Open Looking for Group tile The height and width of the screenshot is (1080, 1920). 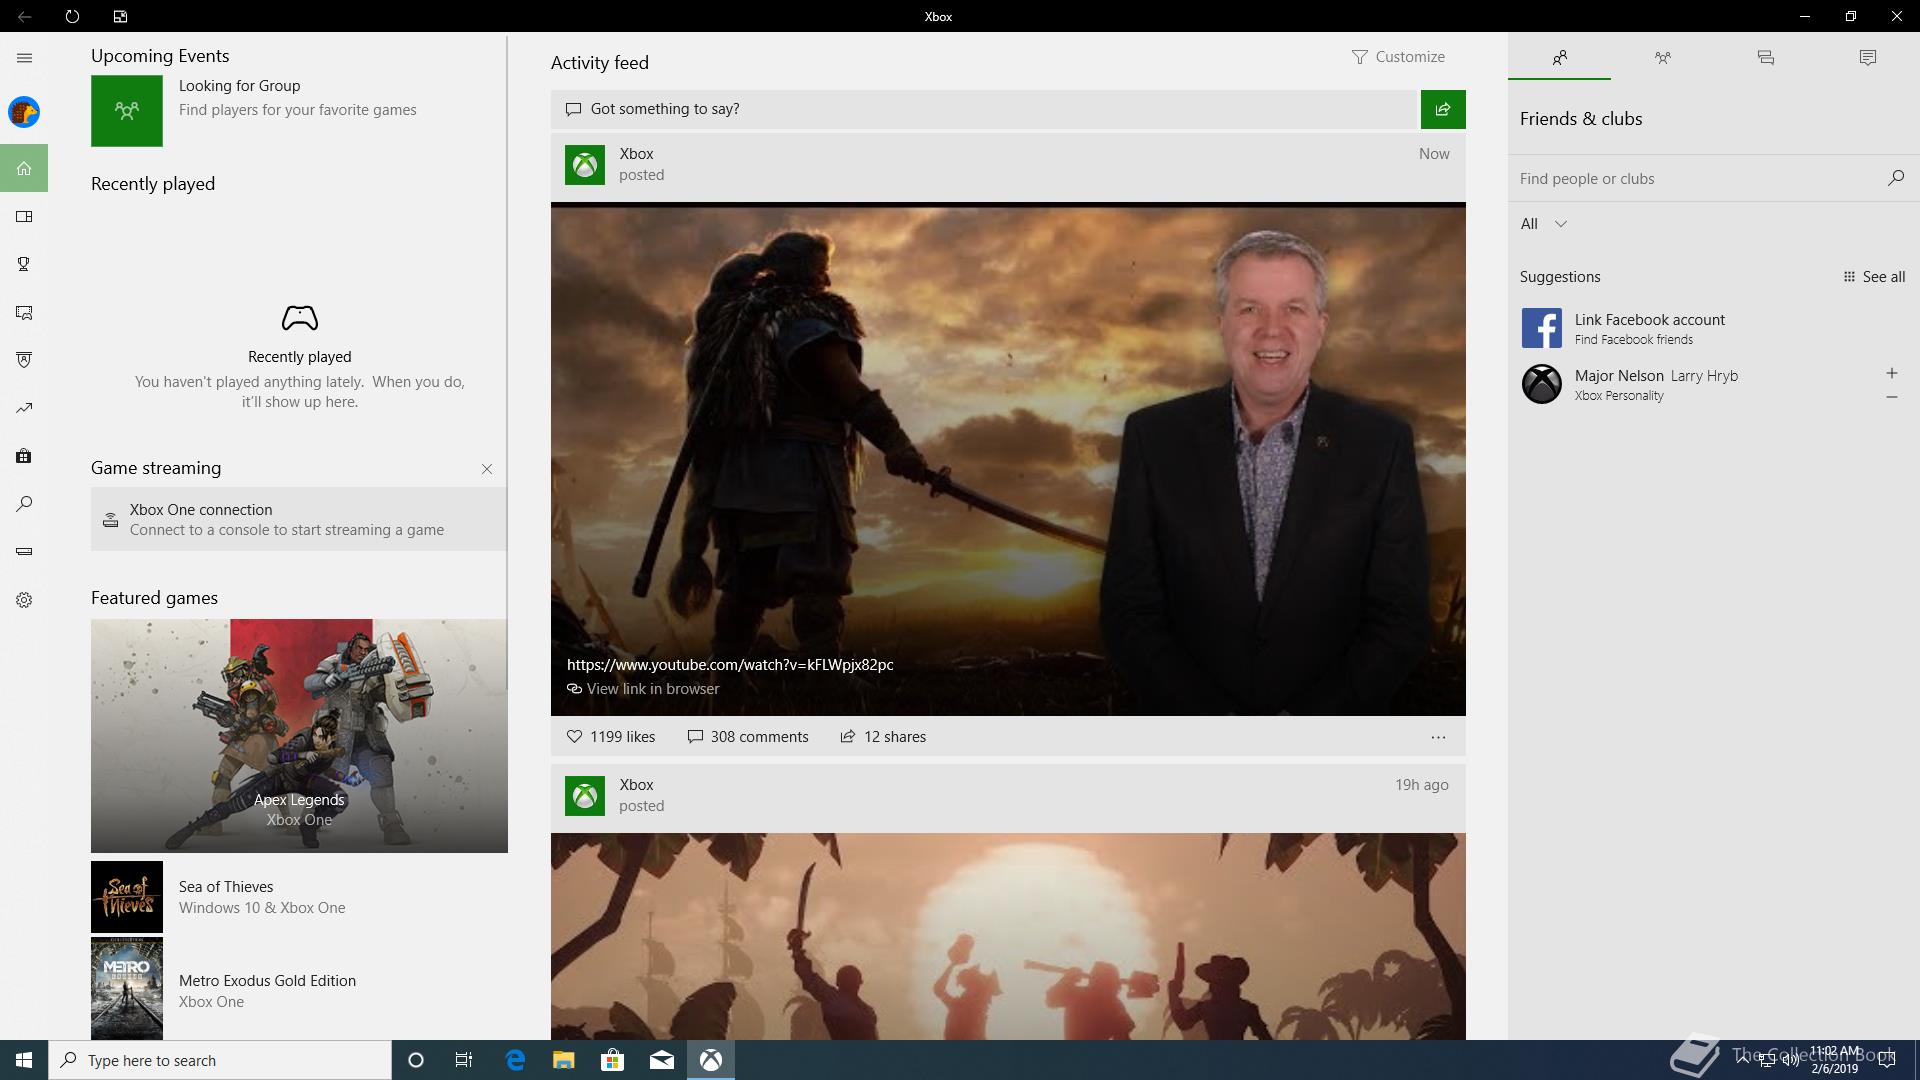298,110
